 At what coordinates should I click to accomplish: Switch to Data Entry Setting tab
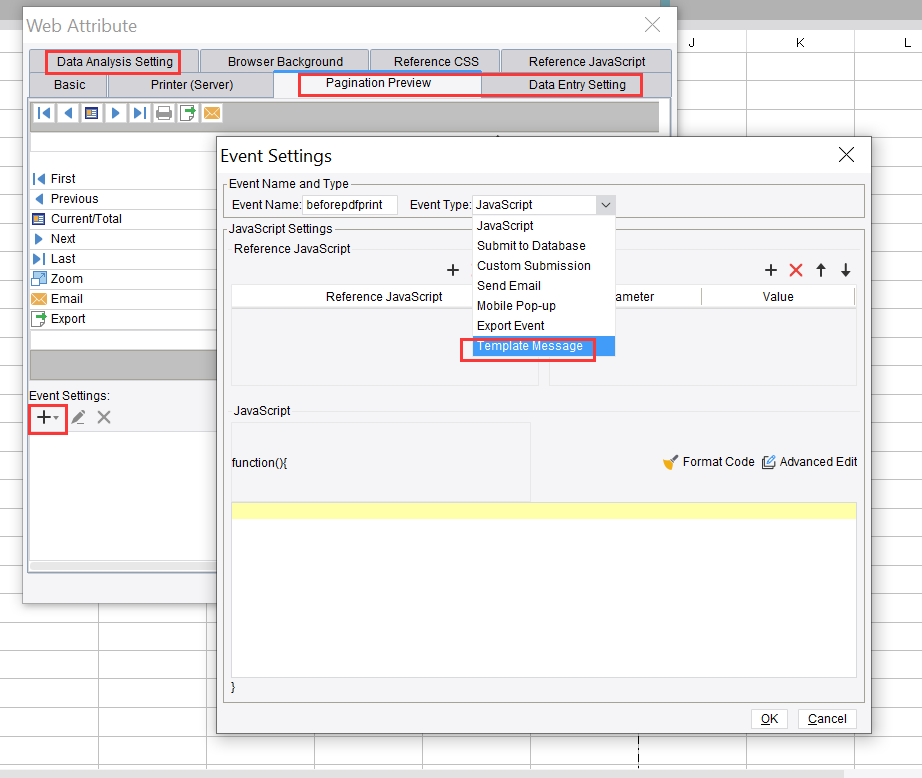(577, 85)
